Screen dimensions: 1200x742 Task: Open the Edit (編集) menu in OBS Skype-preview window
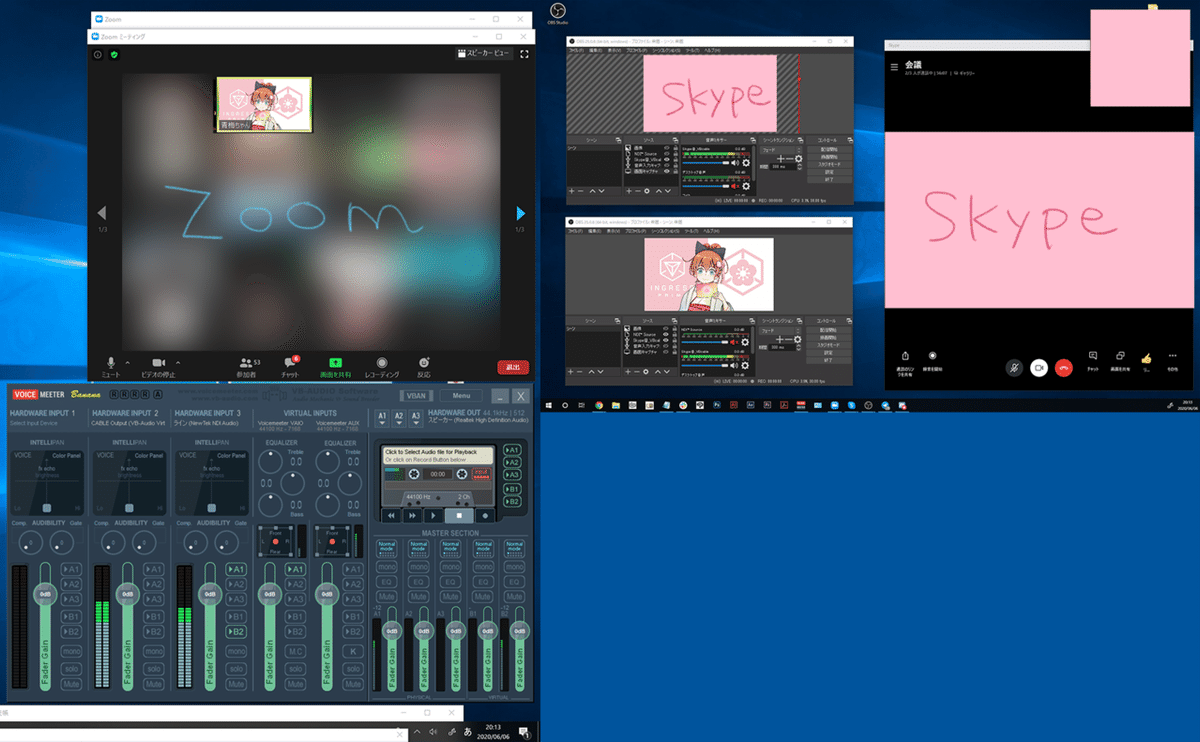pyautogui.click(x=596, y=49)
